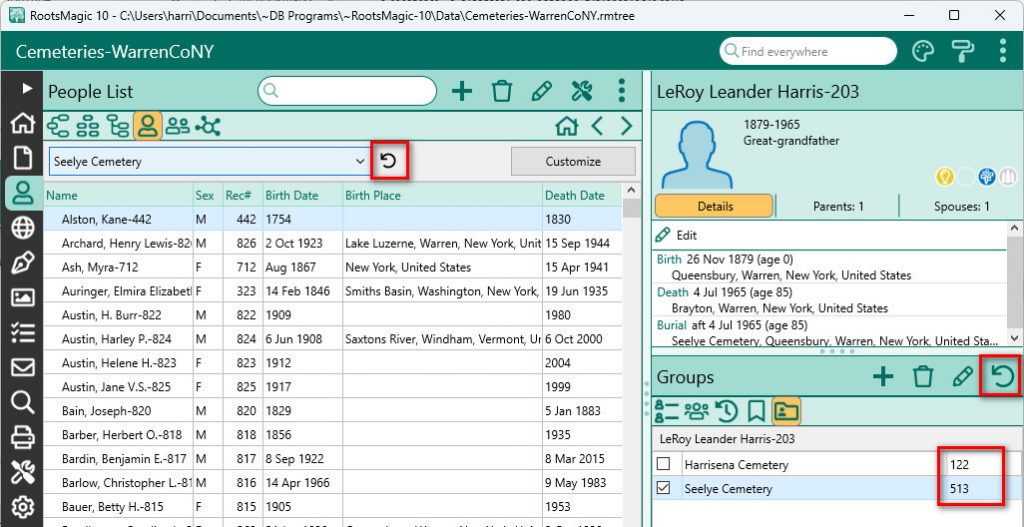
Task: Switch to Descendants view icon
Action: click(x=118, y=125)
